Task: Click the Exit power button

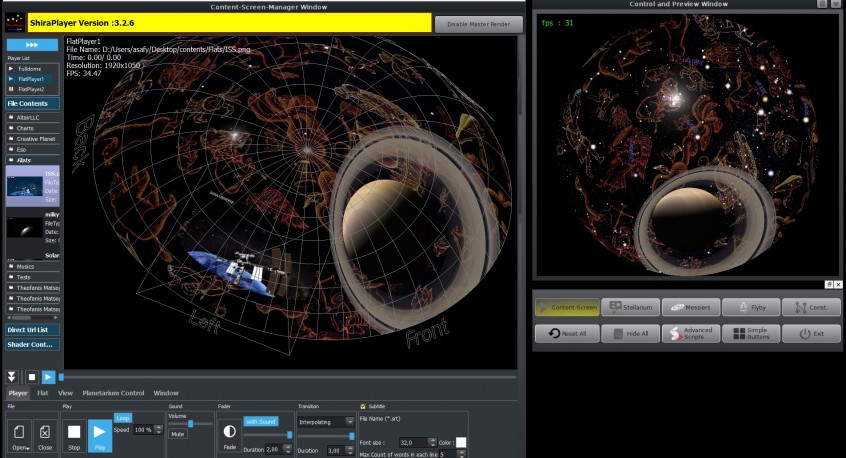Action: 811,333
